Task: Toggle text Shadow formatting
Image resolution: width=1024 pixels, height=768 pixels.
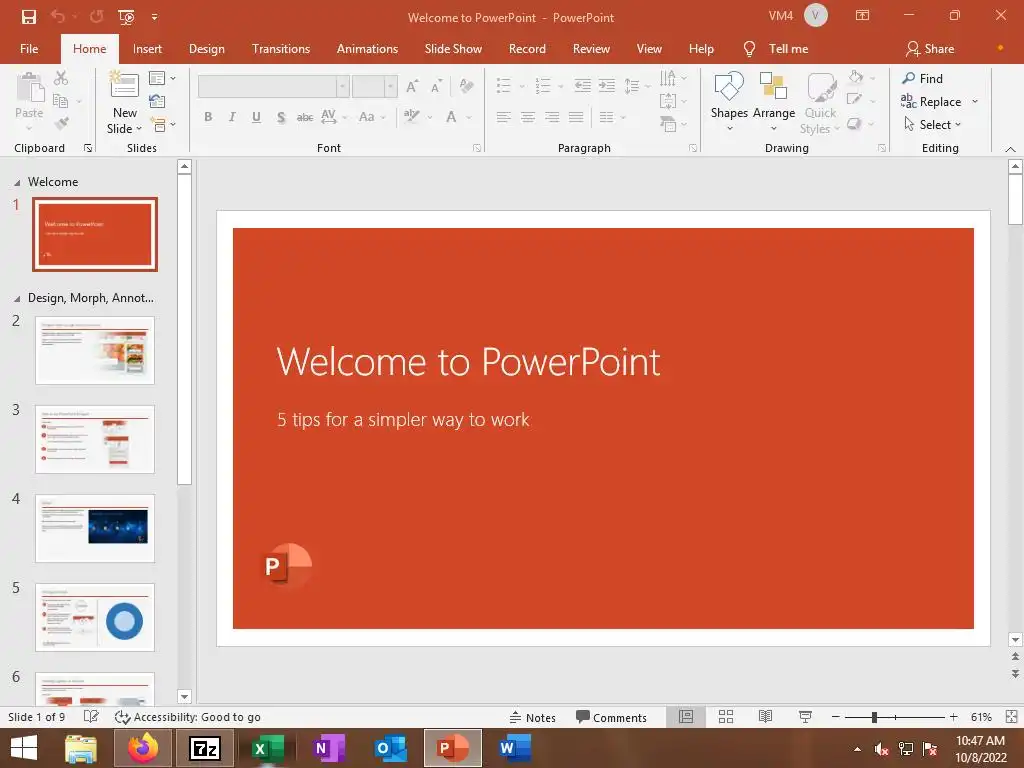Action: 281,117
